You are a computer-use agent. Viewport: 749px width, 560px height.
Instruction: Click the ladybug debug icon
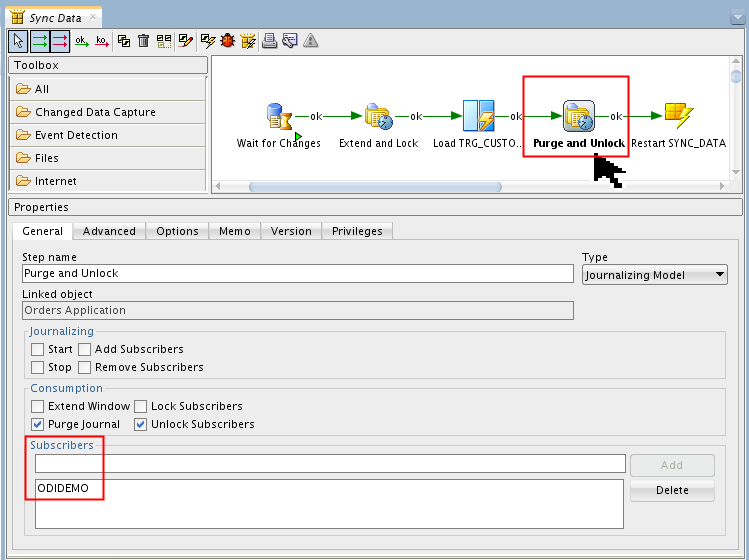pyautogui.click(x=228, y=41)
